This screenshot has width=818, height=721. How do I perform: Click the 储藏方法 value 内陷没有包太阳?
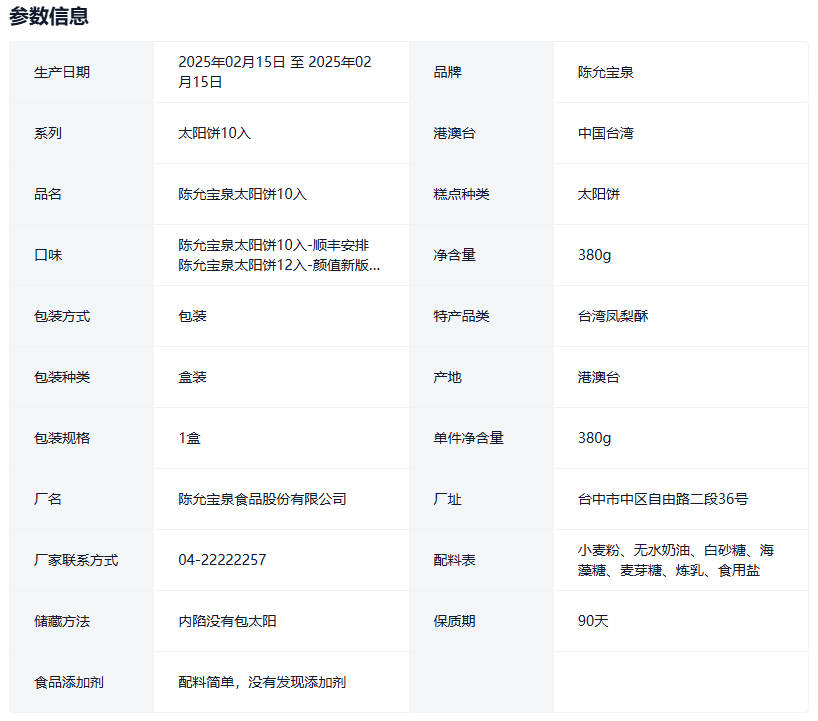pos(227,621)
